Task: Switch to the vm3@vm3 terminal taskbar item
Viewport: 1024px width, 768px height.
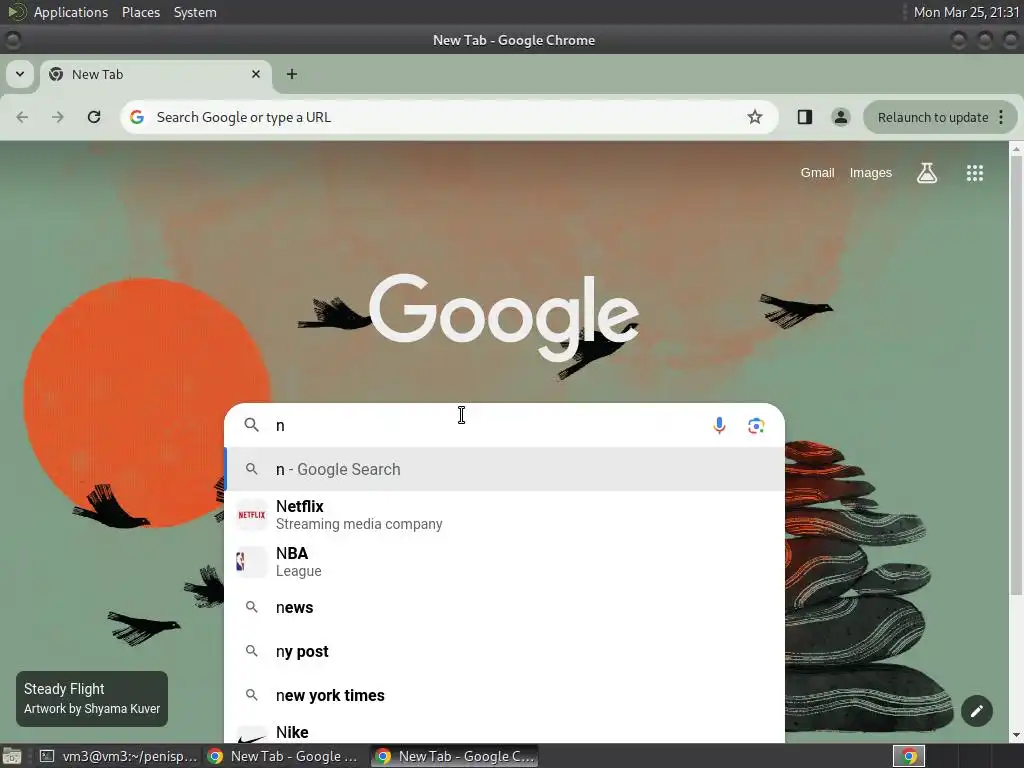Action: point(119,756)
